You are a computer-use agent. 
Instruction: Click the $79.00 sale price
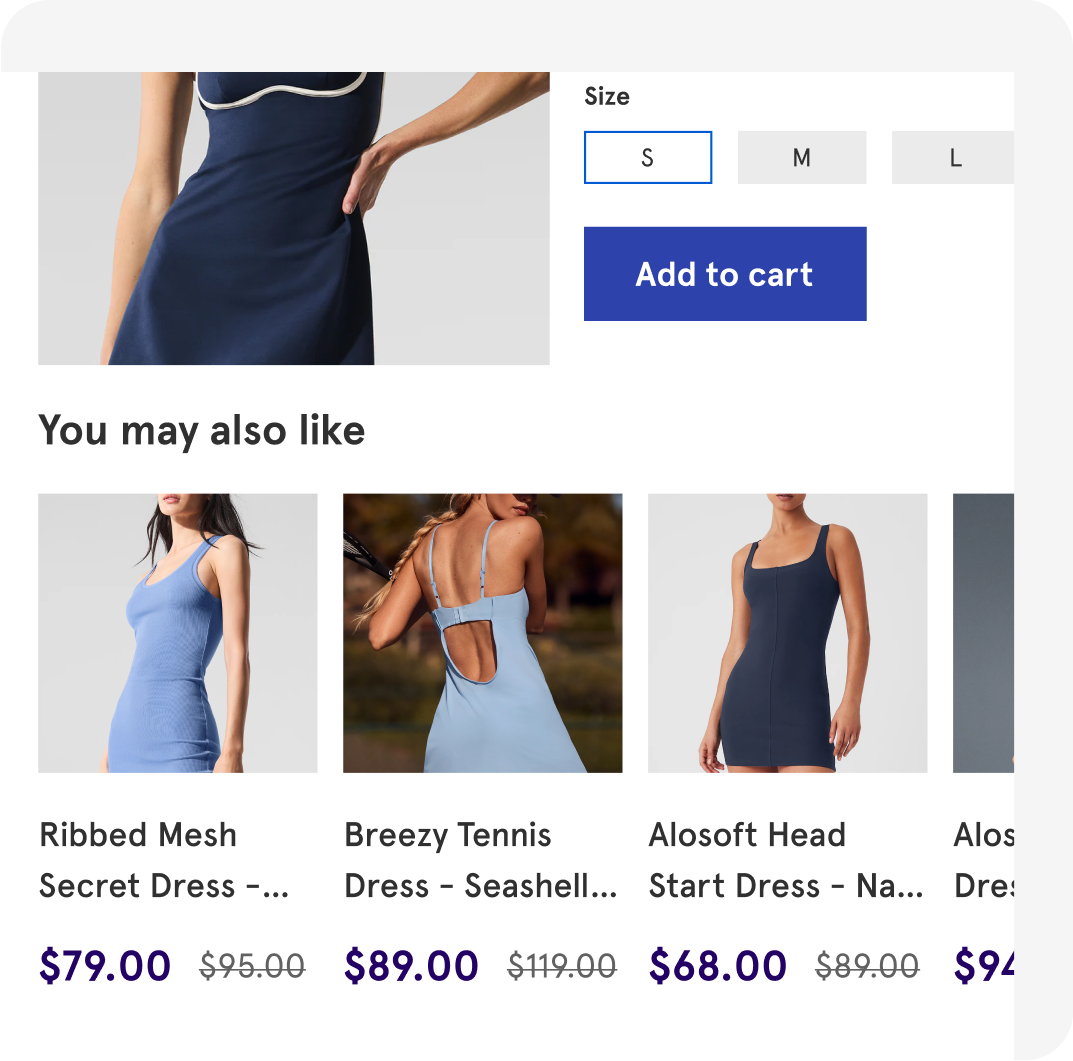(105, 965)
